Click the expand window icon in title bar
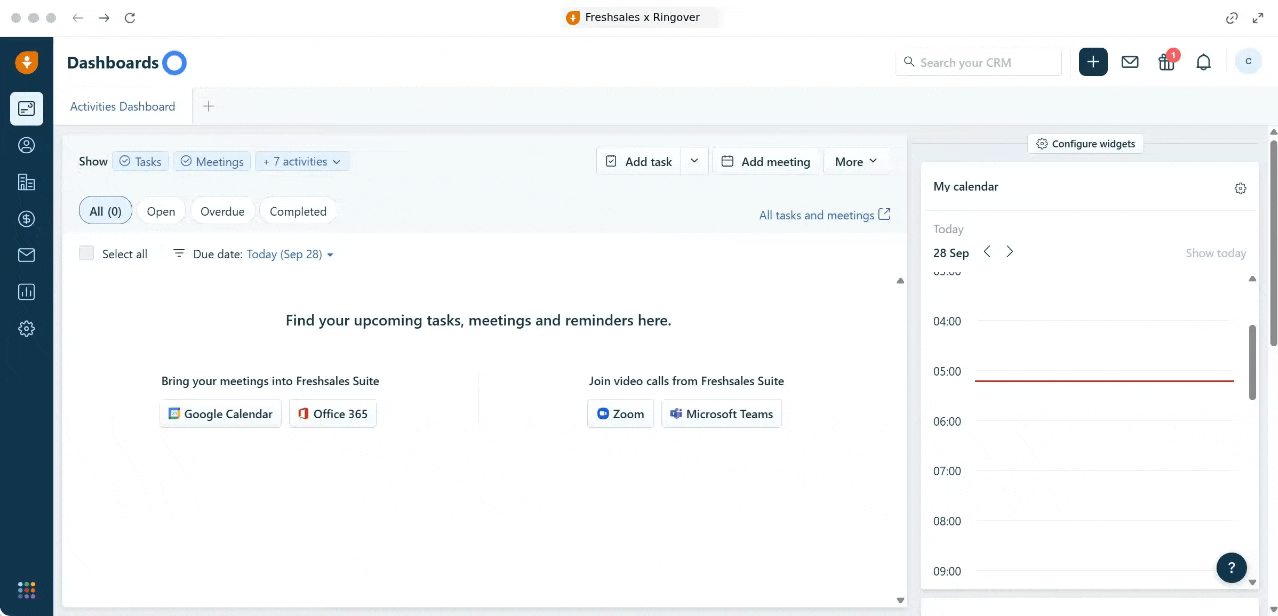This screenshot has width=1278, height=616. tap(1258, 18)
